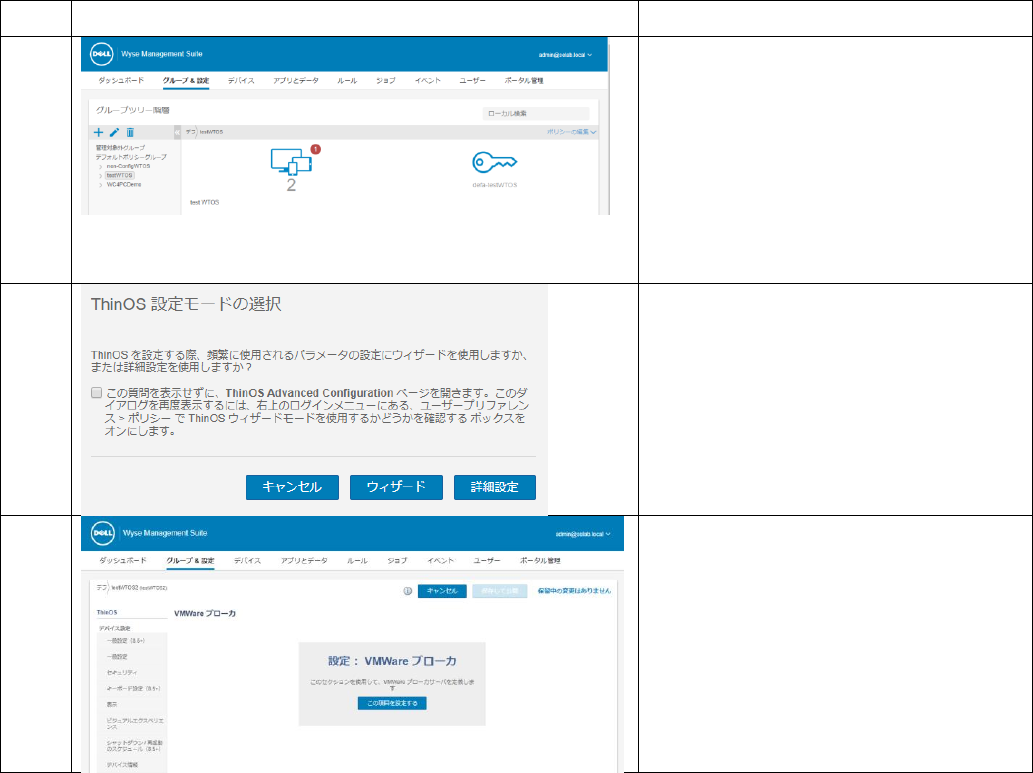Expand the WC4PCDemo group node
The image size is (1033, 773).
point(100,185)
